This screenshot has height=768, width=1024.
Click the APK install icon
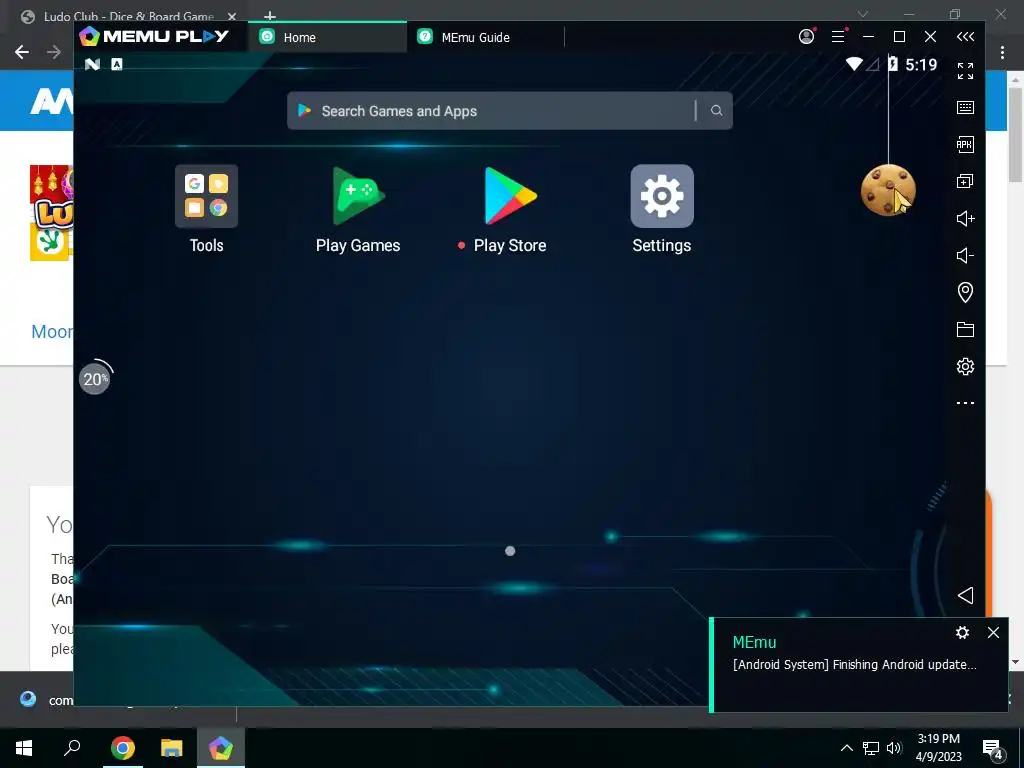click(x=965, y=144)
